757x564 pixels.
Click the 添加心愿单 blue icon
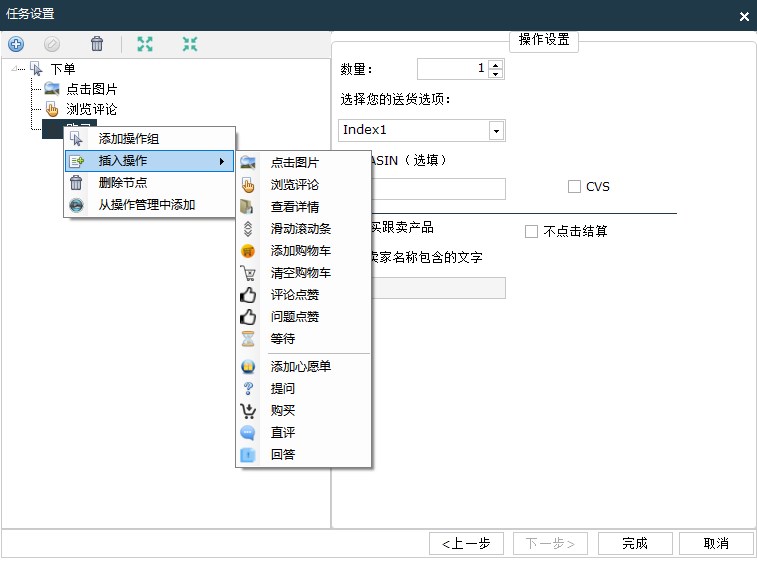[248, 367]
